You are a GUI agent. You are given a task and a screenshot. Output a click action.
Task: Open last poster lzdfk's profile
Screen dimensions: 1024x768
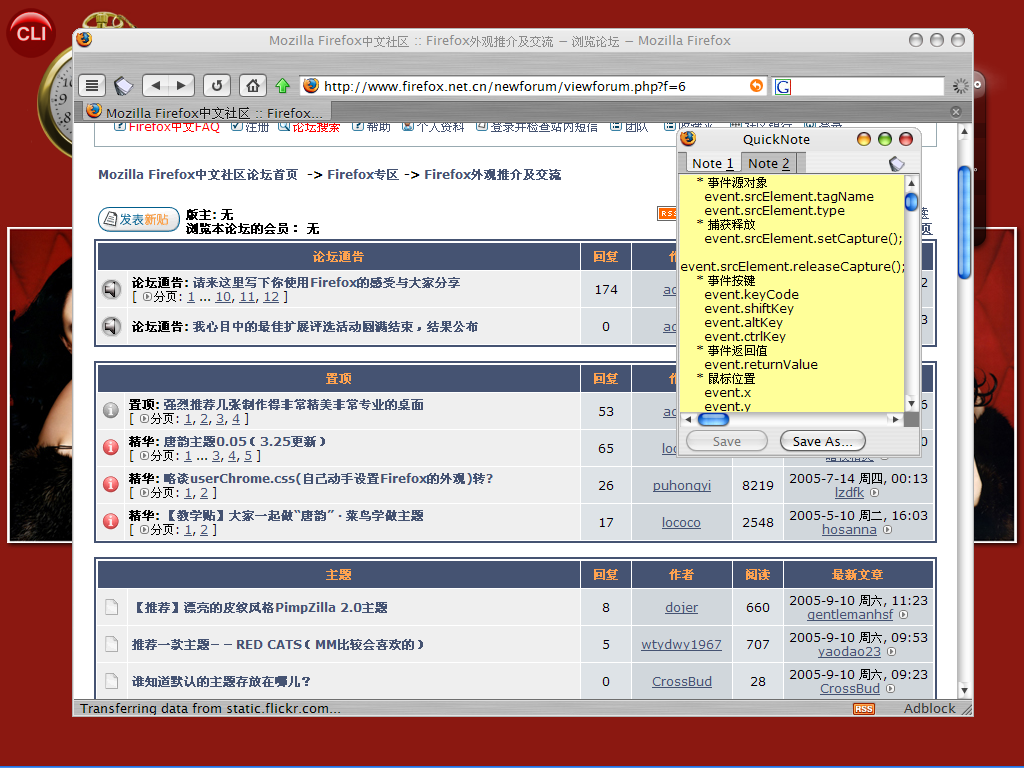click(849, 492)
